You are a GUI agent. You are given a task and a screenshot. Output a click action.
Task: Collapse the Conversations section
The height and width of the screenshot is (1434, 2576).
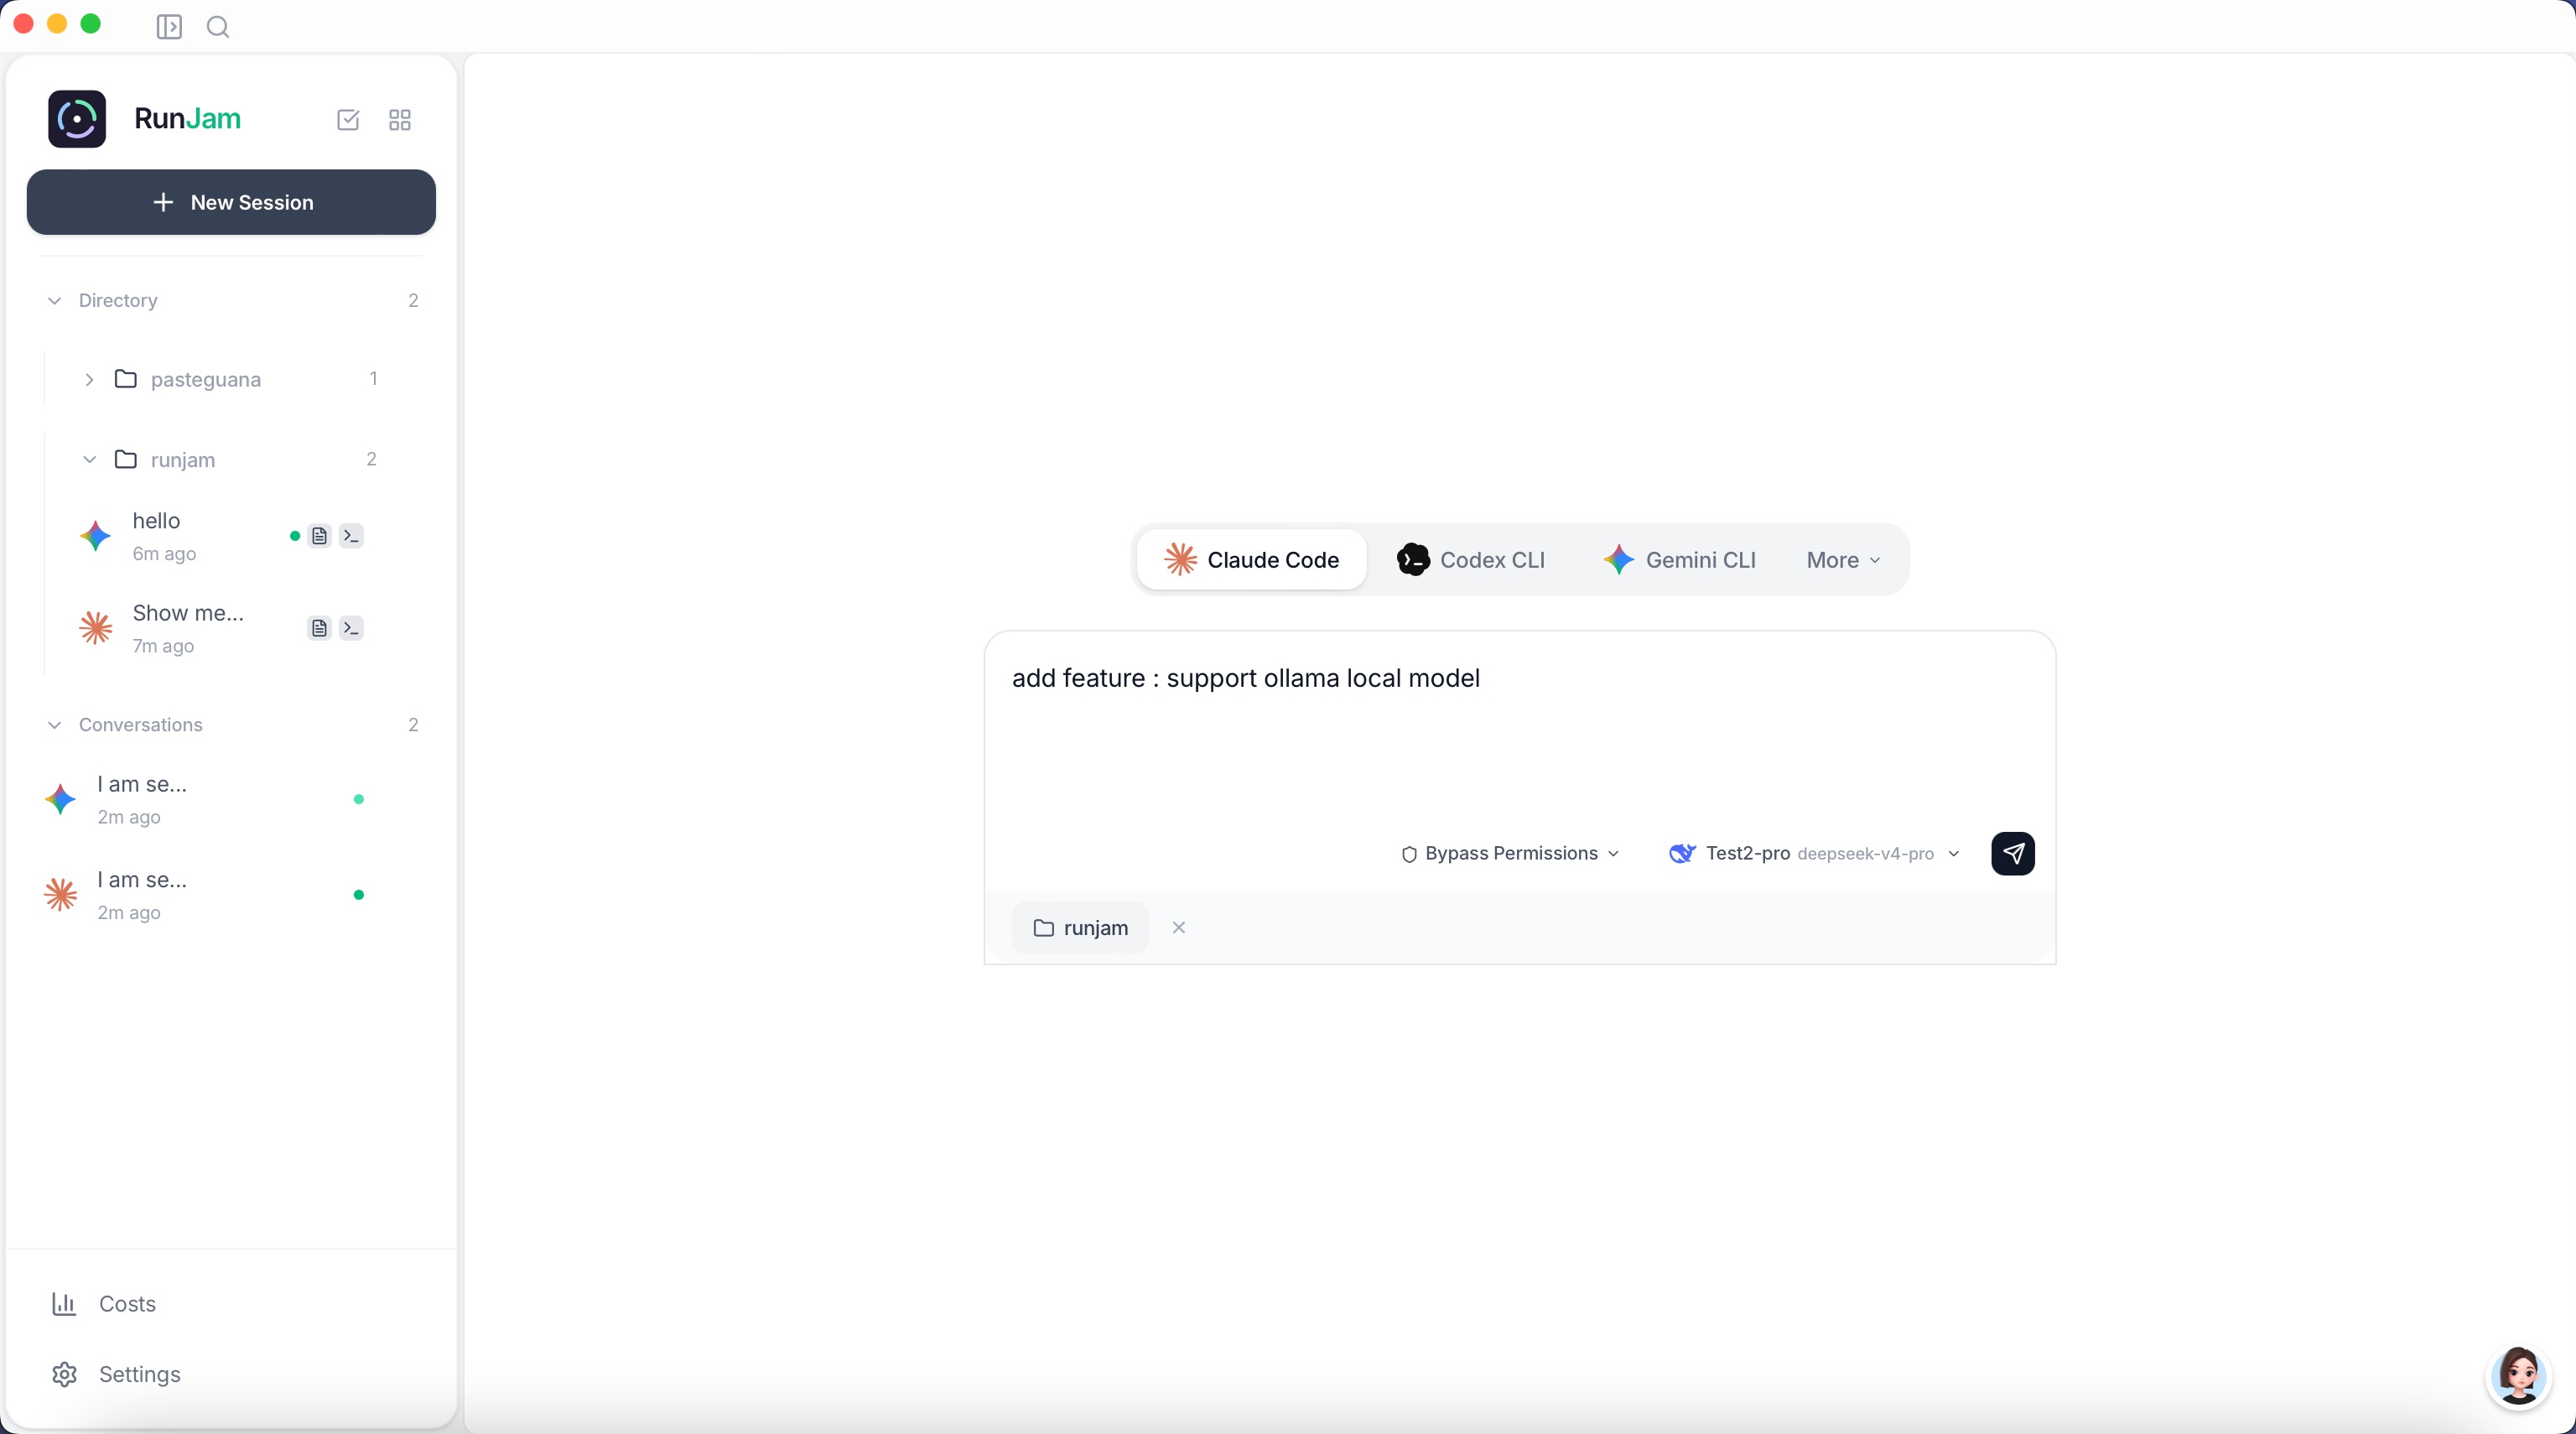click(55, 725)
